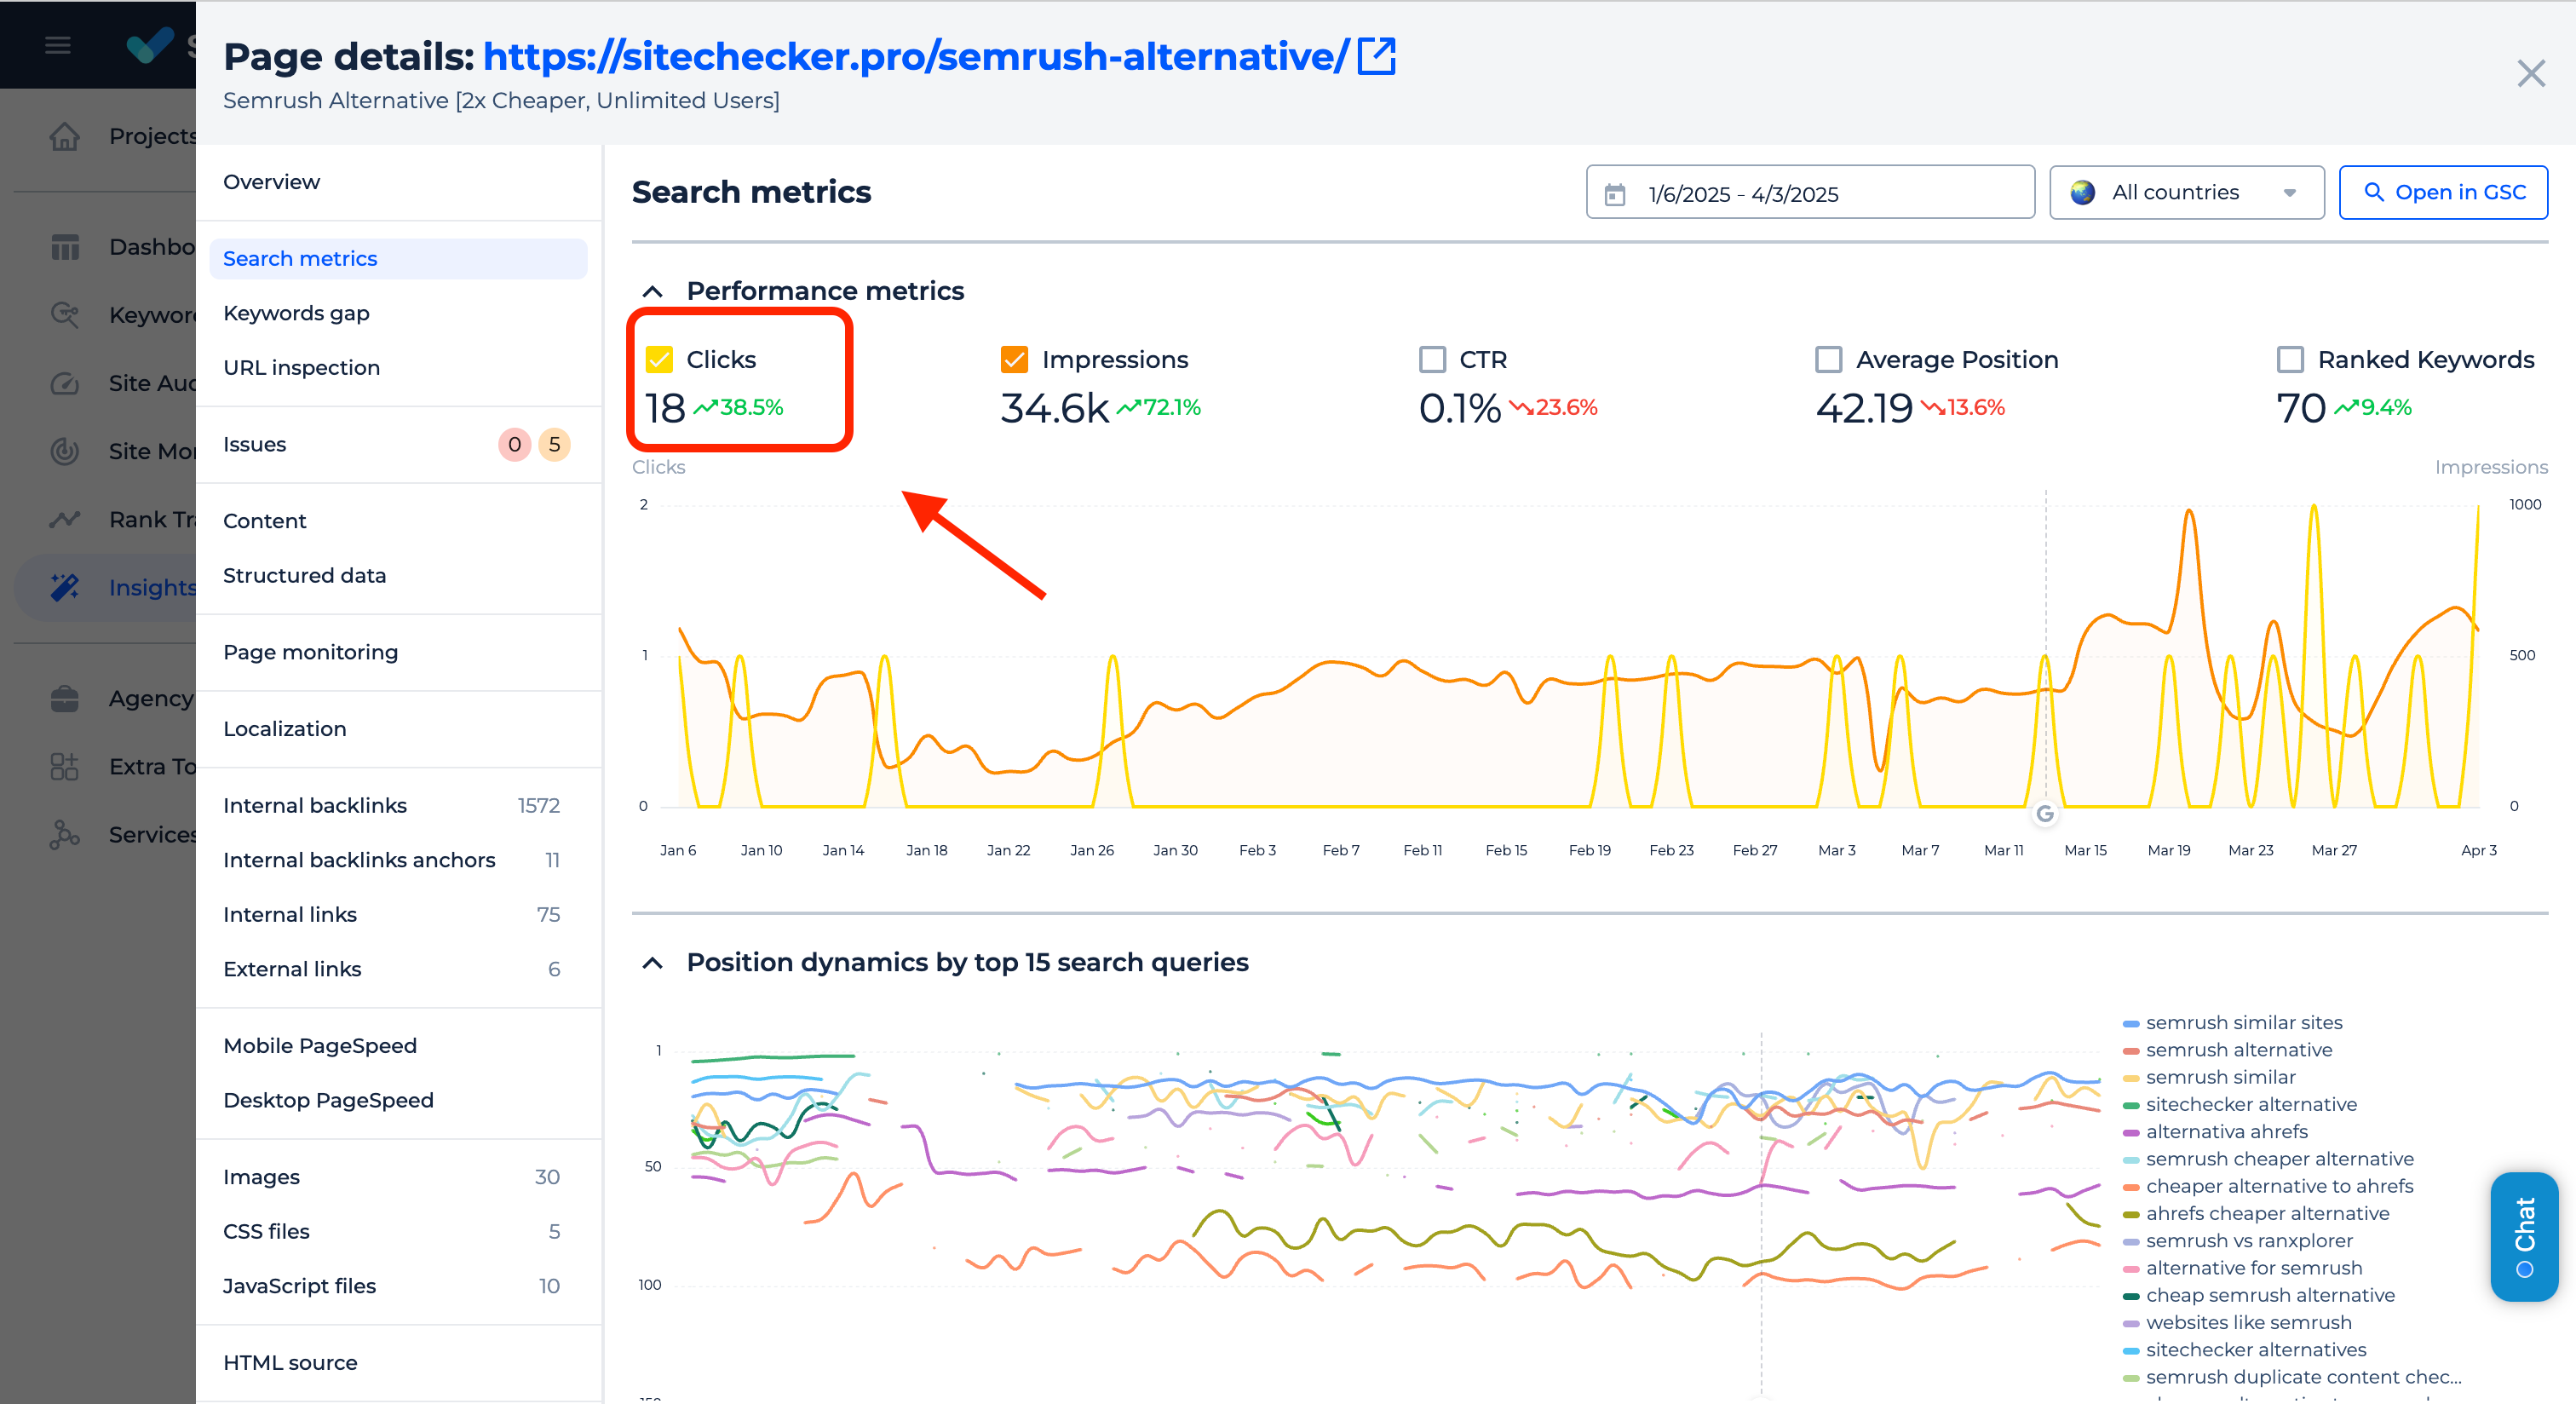Click the red 0 issues badge
2576x1404 pixels.
pos(514,444)
